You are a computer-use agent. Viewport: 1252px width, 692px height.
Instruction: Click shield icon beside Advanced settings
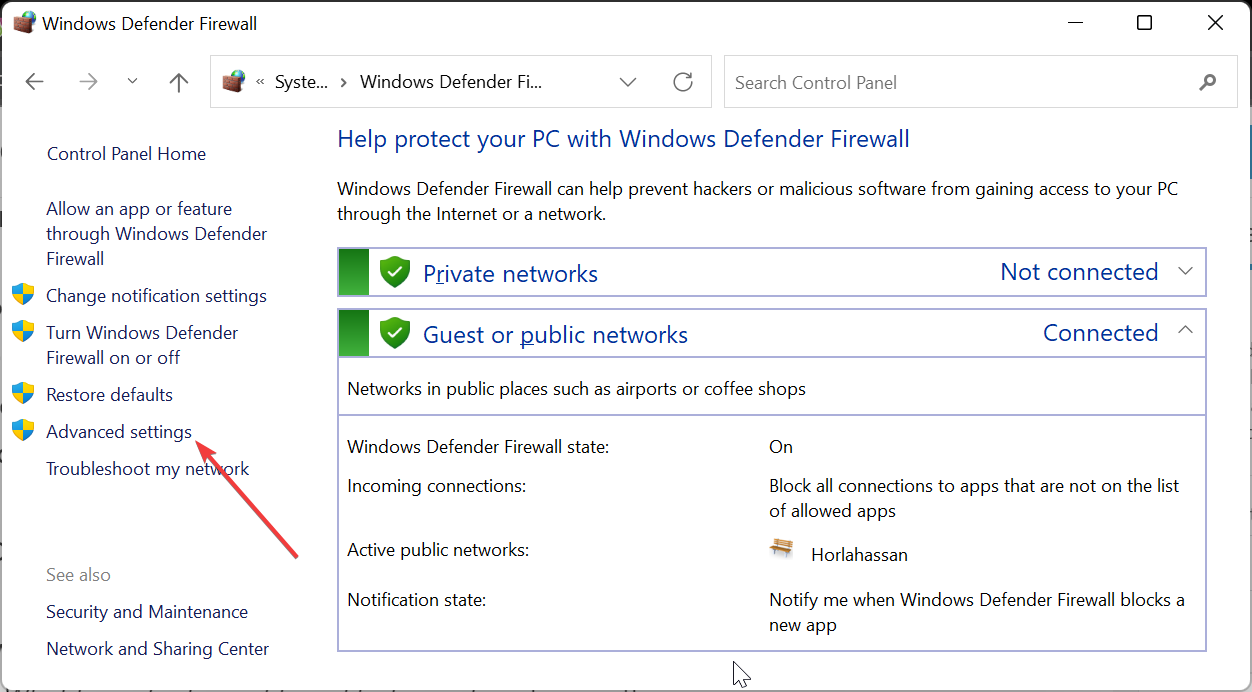pyautogui.click(x=23, y=431)
